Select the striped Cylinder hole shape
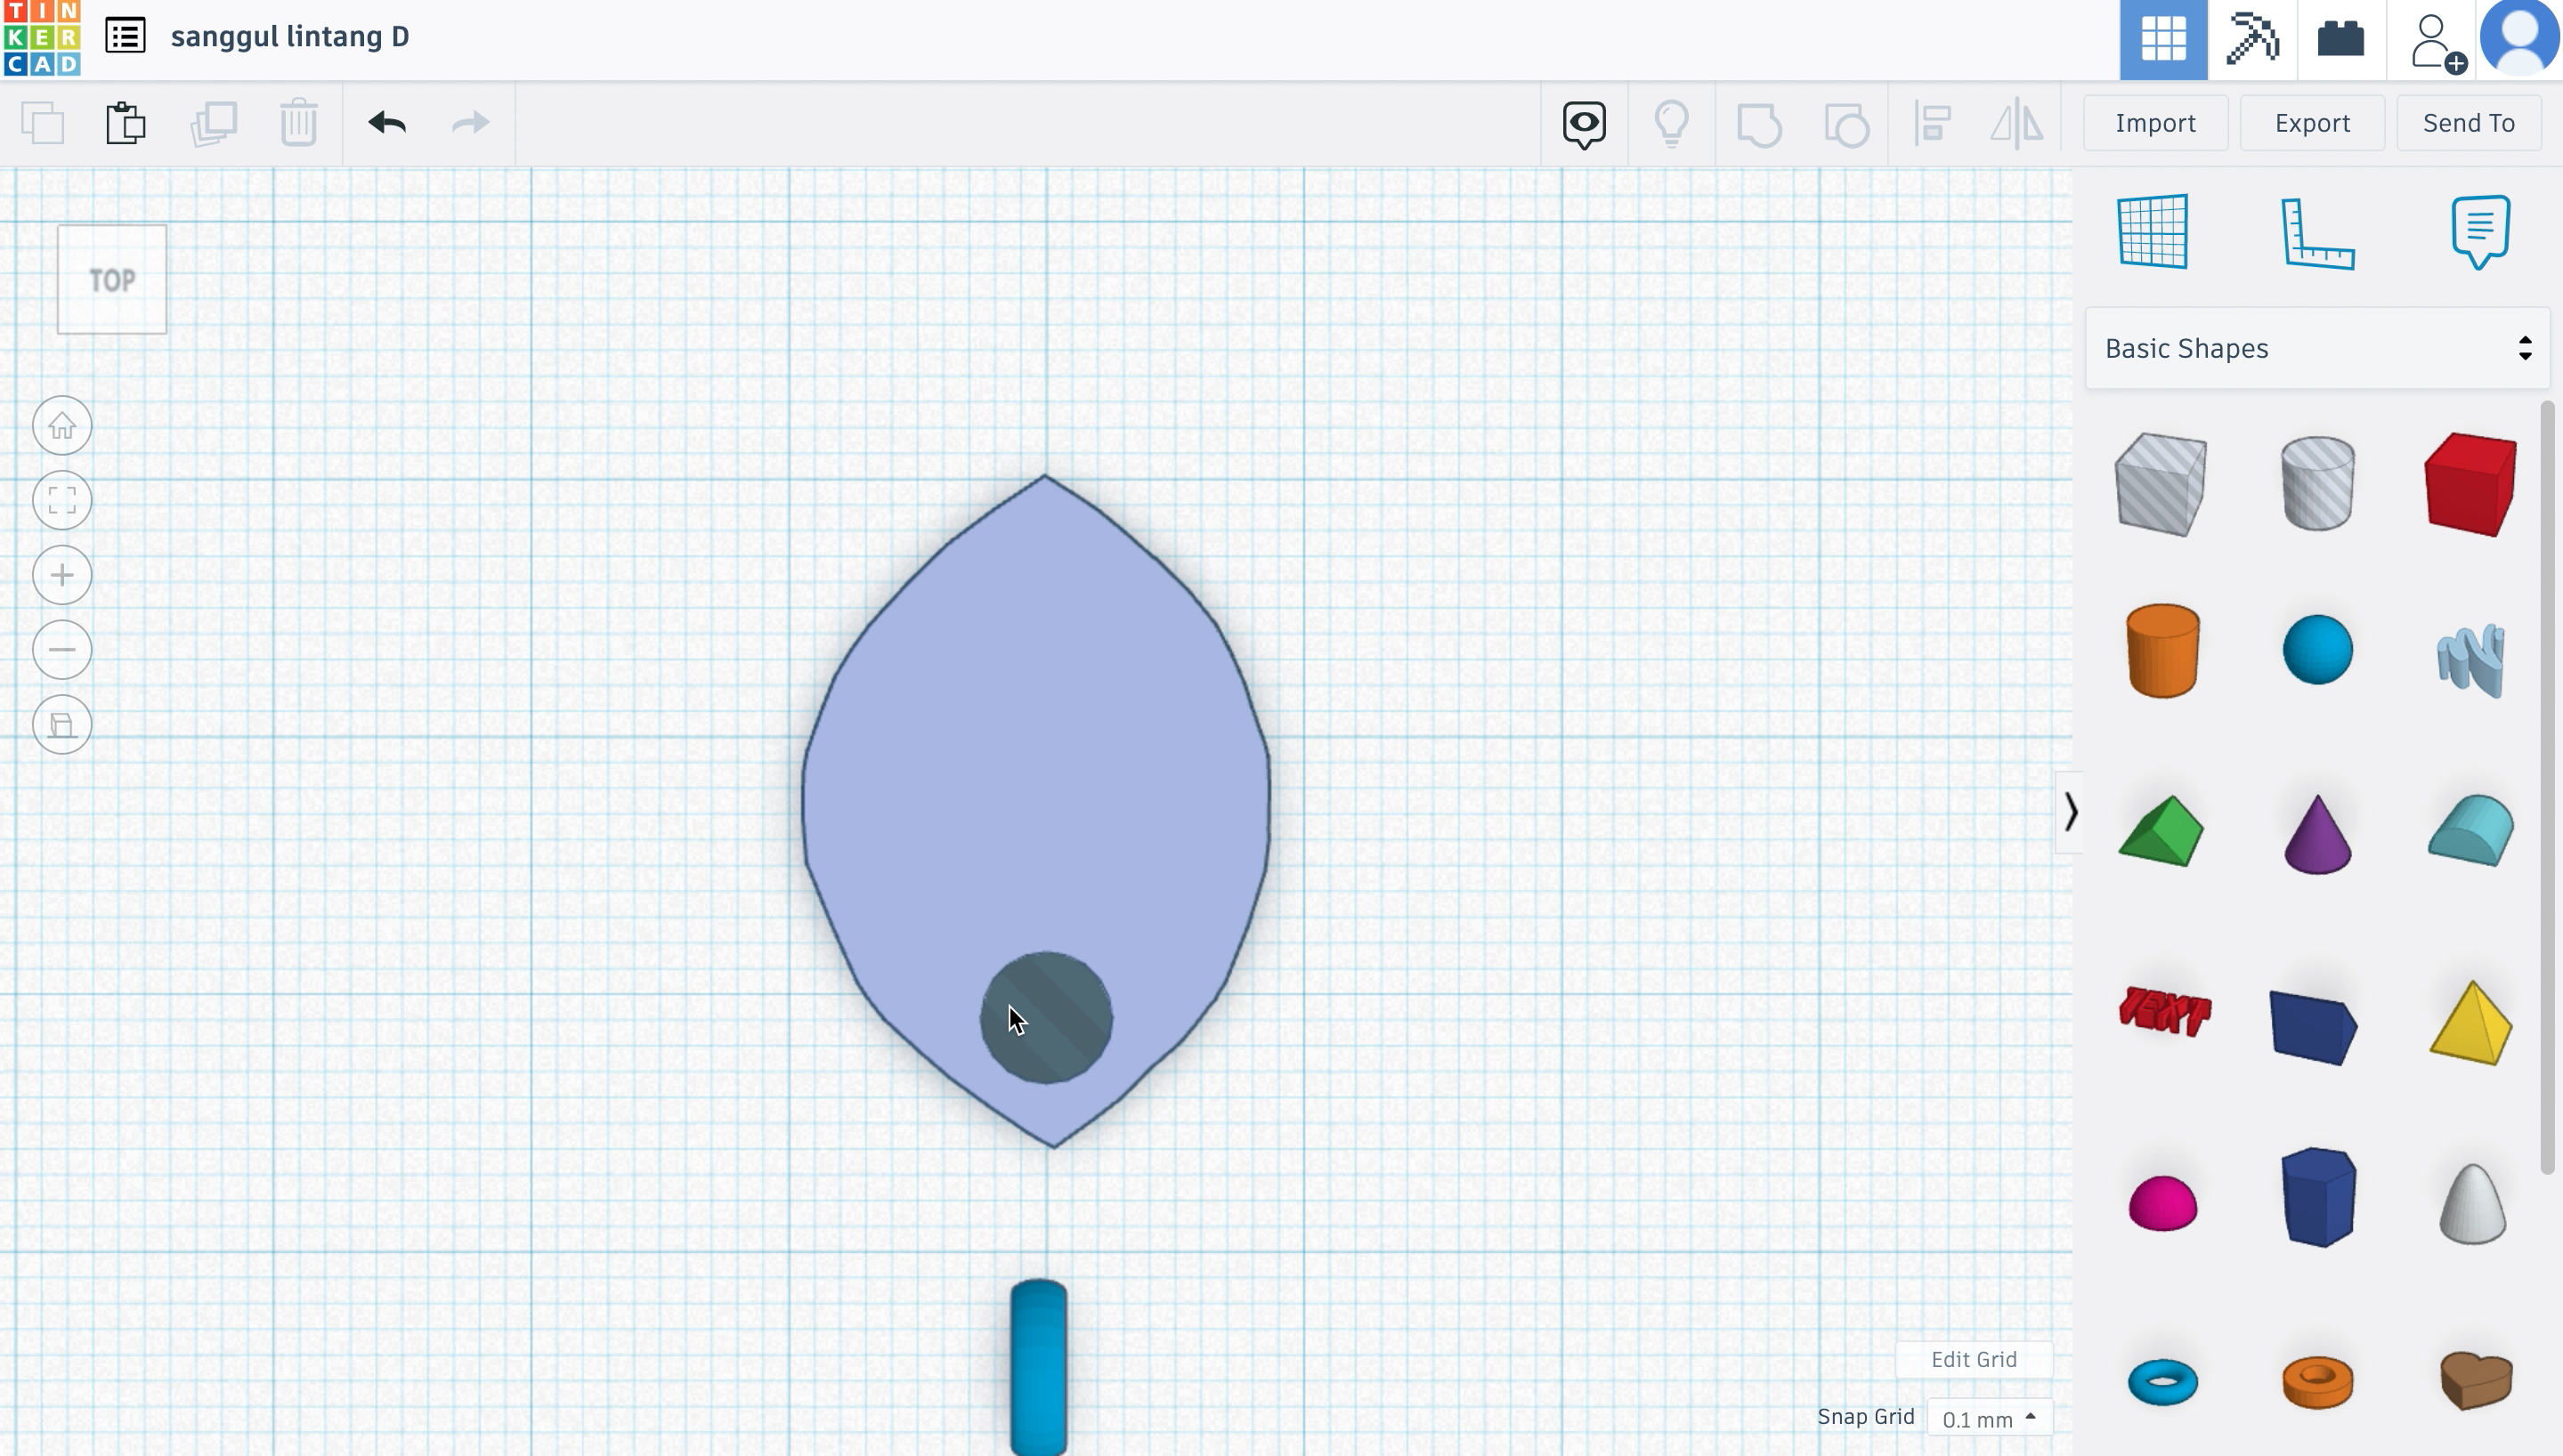Image resolution: width=2563 pixels, height=1456 pixels. [x=2317, y=483]
